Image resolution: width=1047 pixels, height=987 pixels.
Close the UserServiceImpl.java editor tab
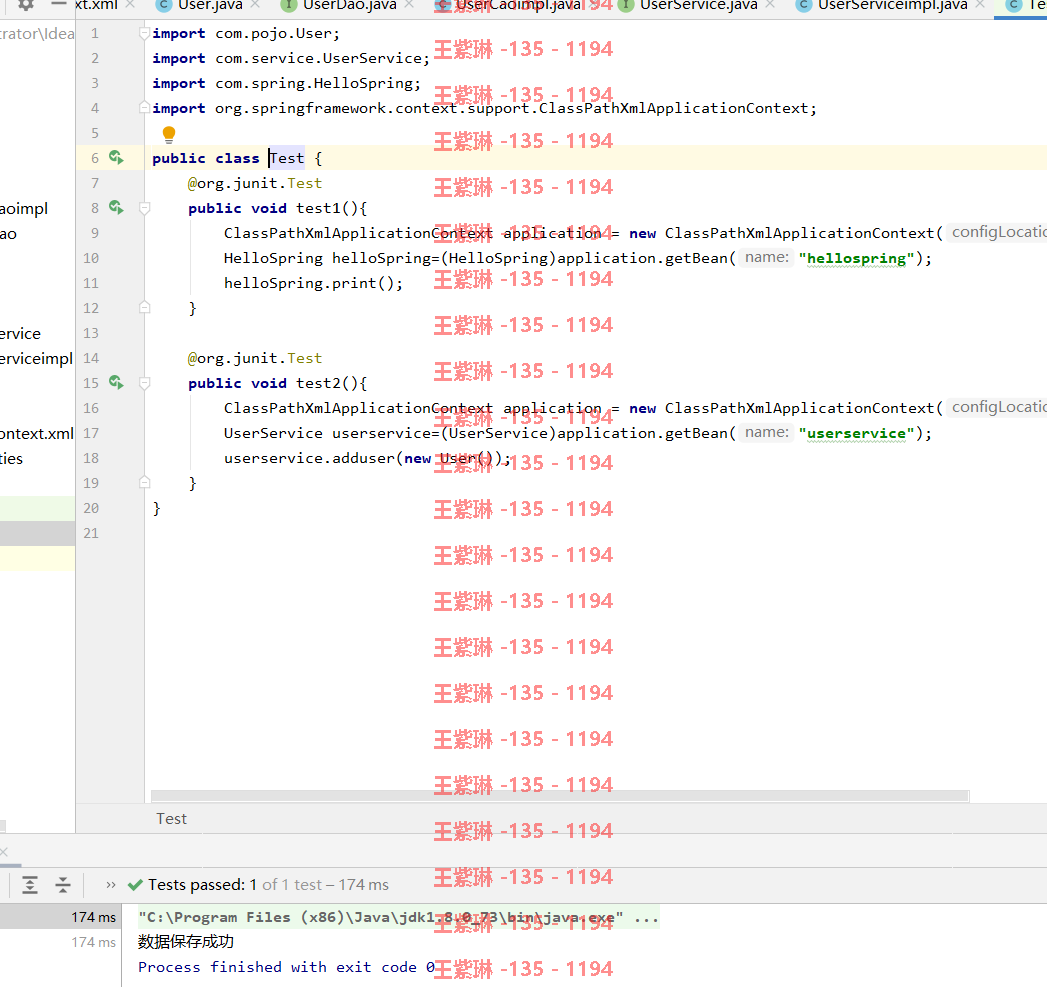pos(980,5)
